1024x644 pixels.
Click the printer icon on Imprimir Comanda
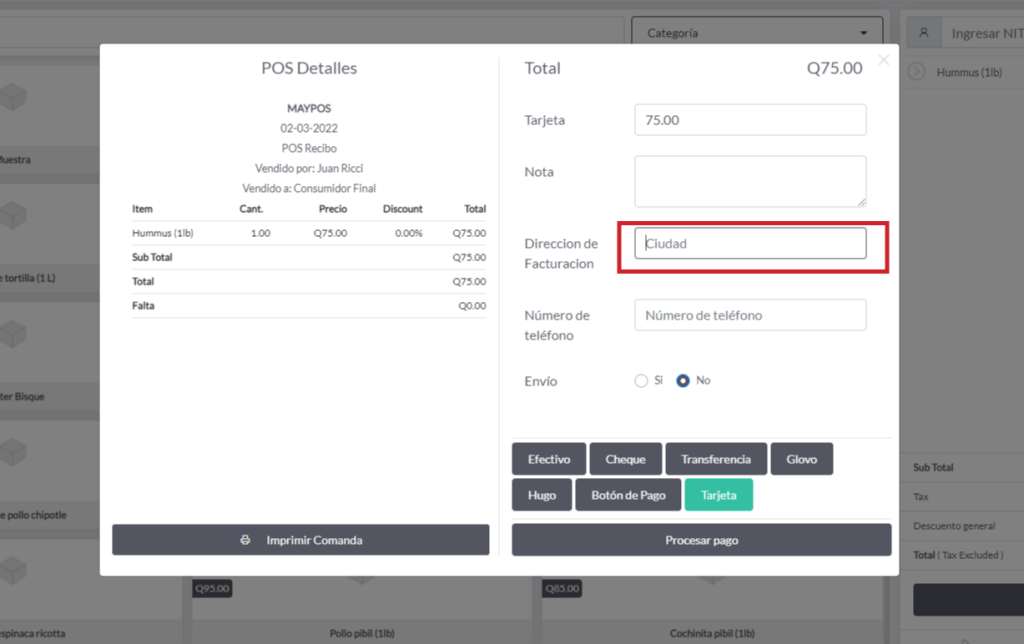pyautogui.click(x=246, y=540)
